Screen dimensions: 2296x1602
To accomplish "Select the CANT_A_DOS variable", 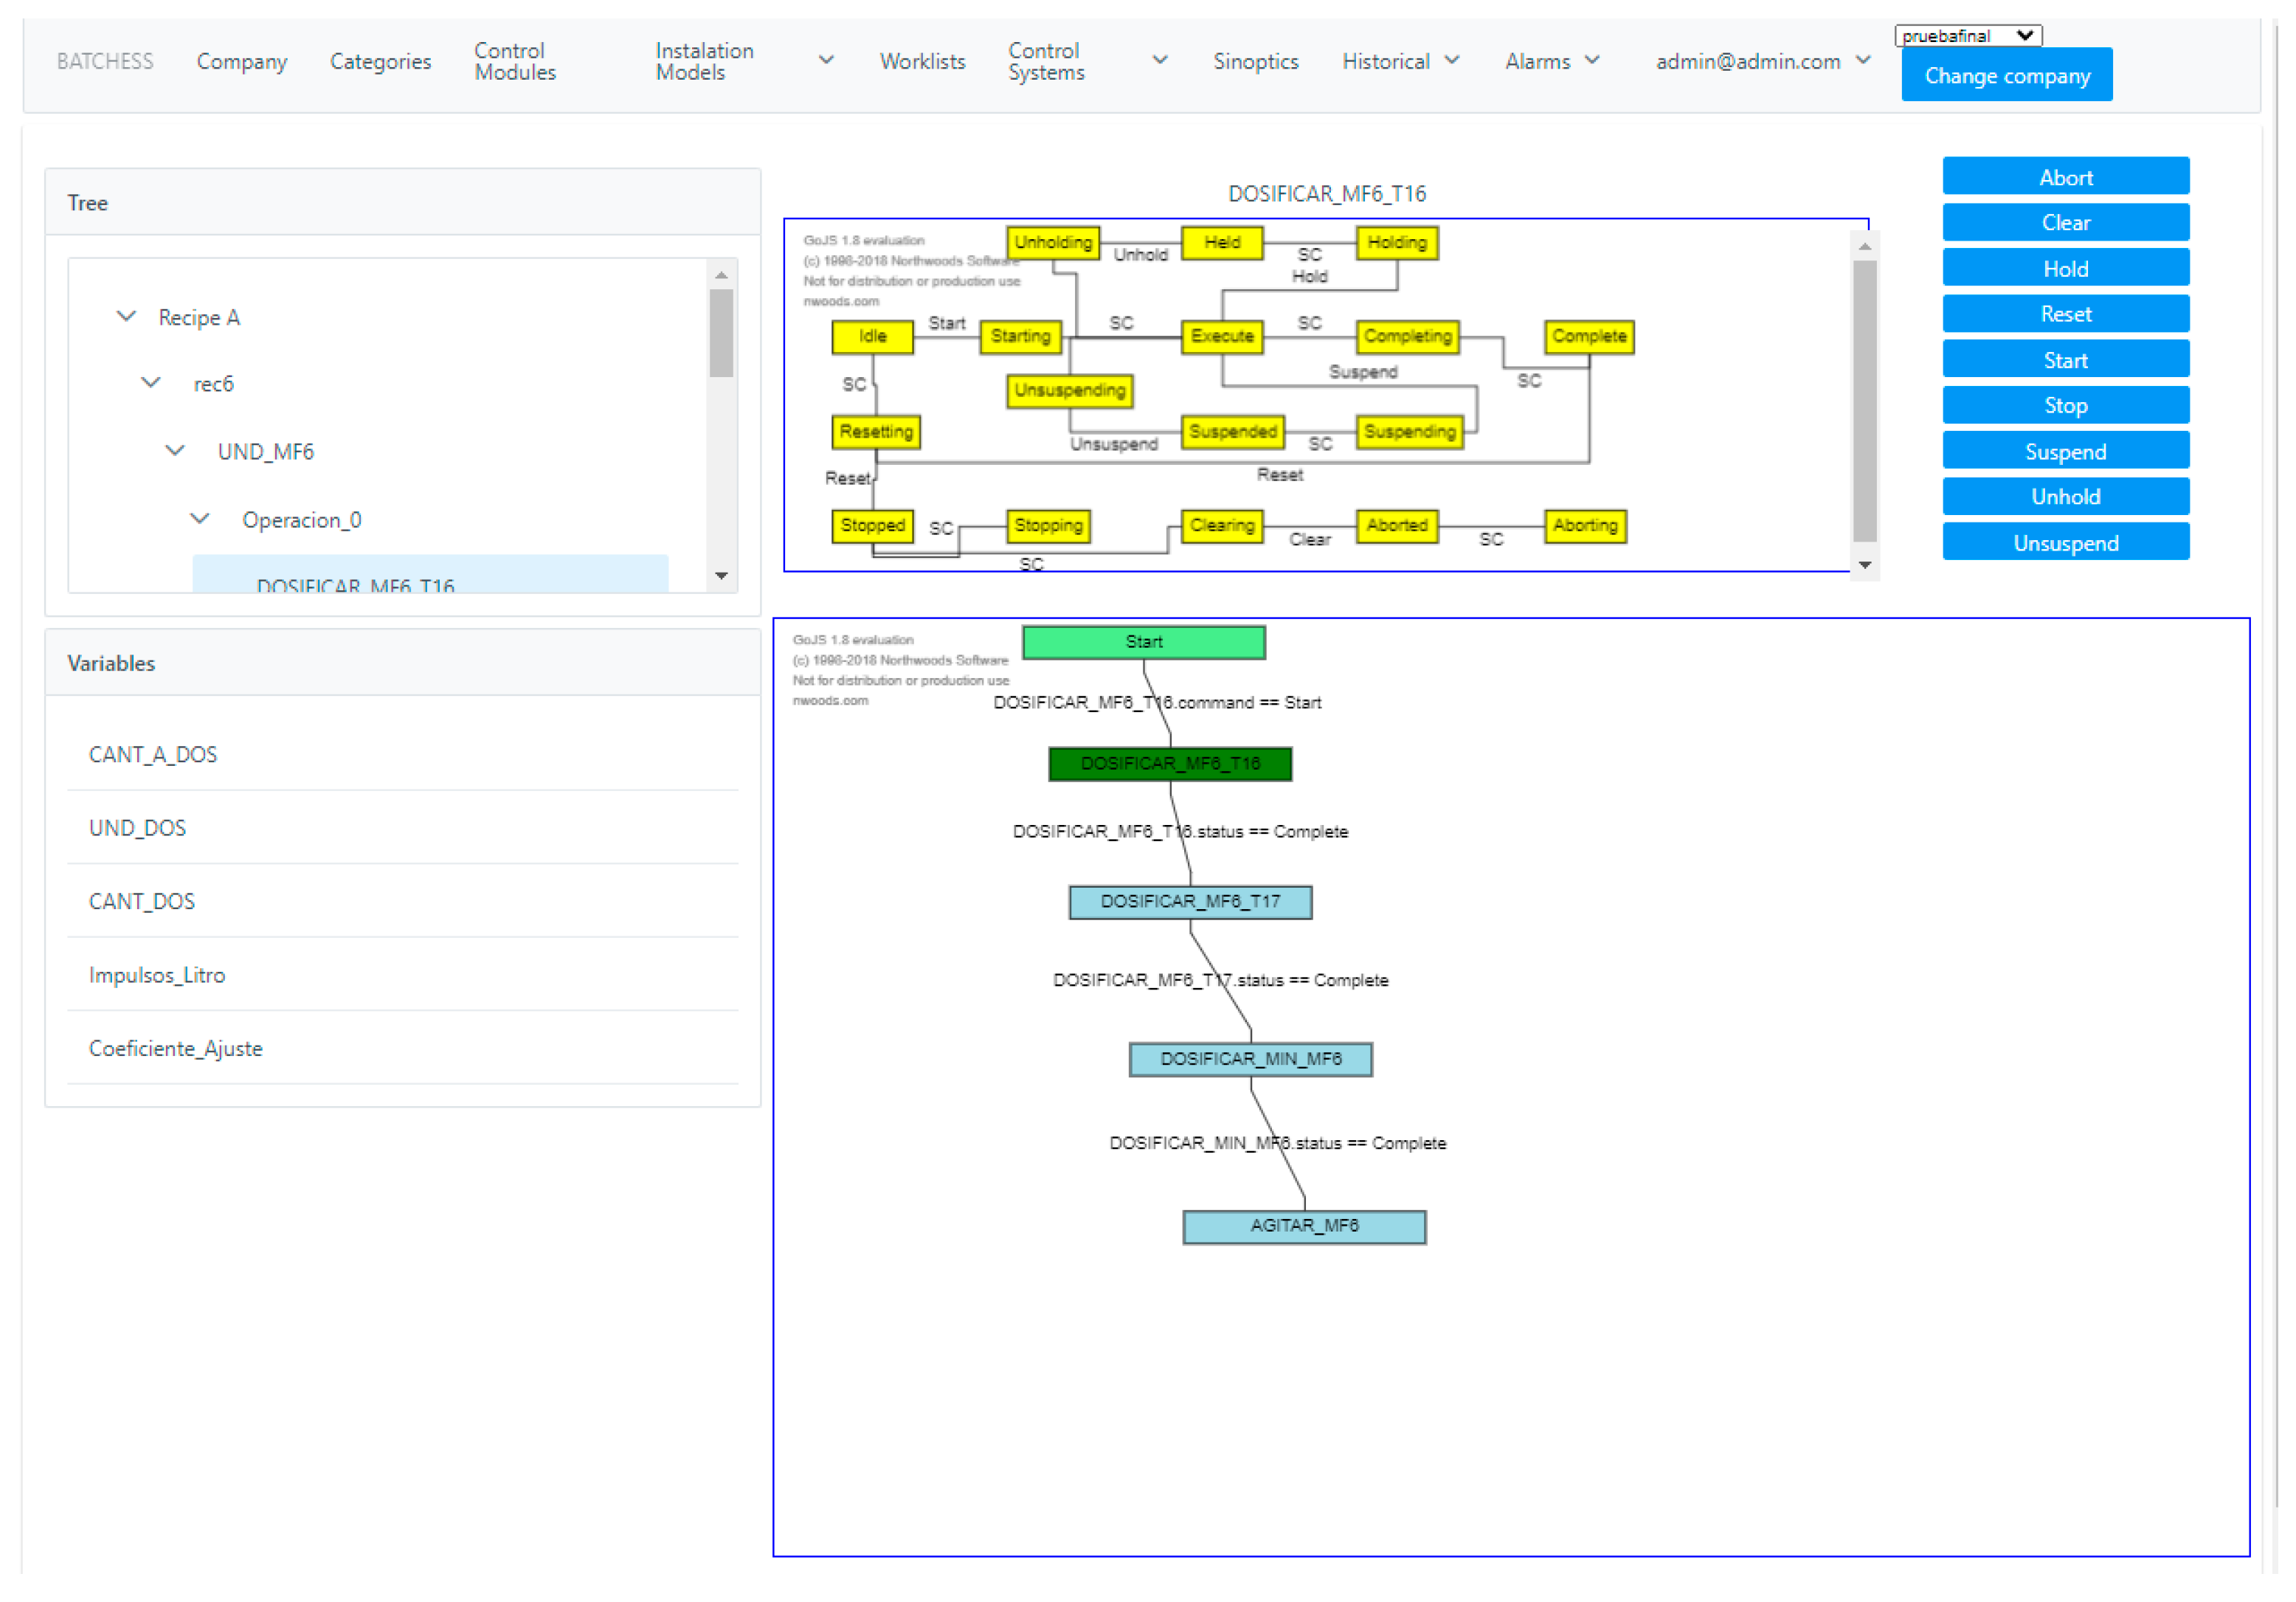I will pos(153,754).
